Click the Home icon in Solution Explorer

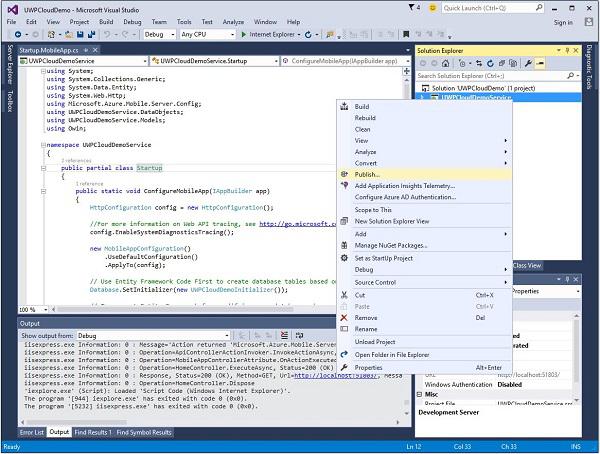pos(443,62)
